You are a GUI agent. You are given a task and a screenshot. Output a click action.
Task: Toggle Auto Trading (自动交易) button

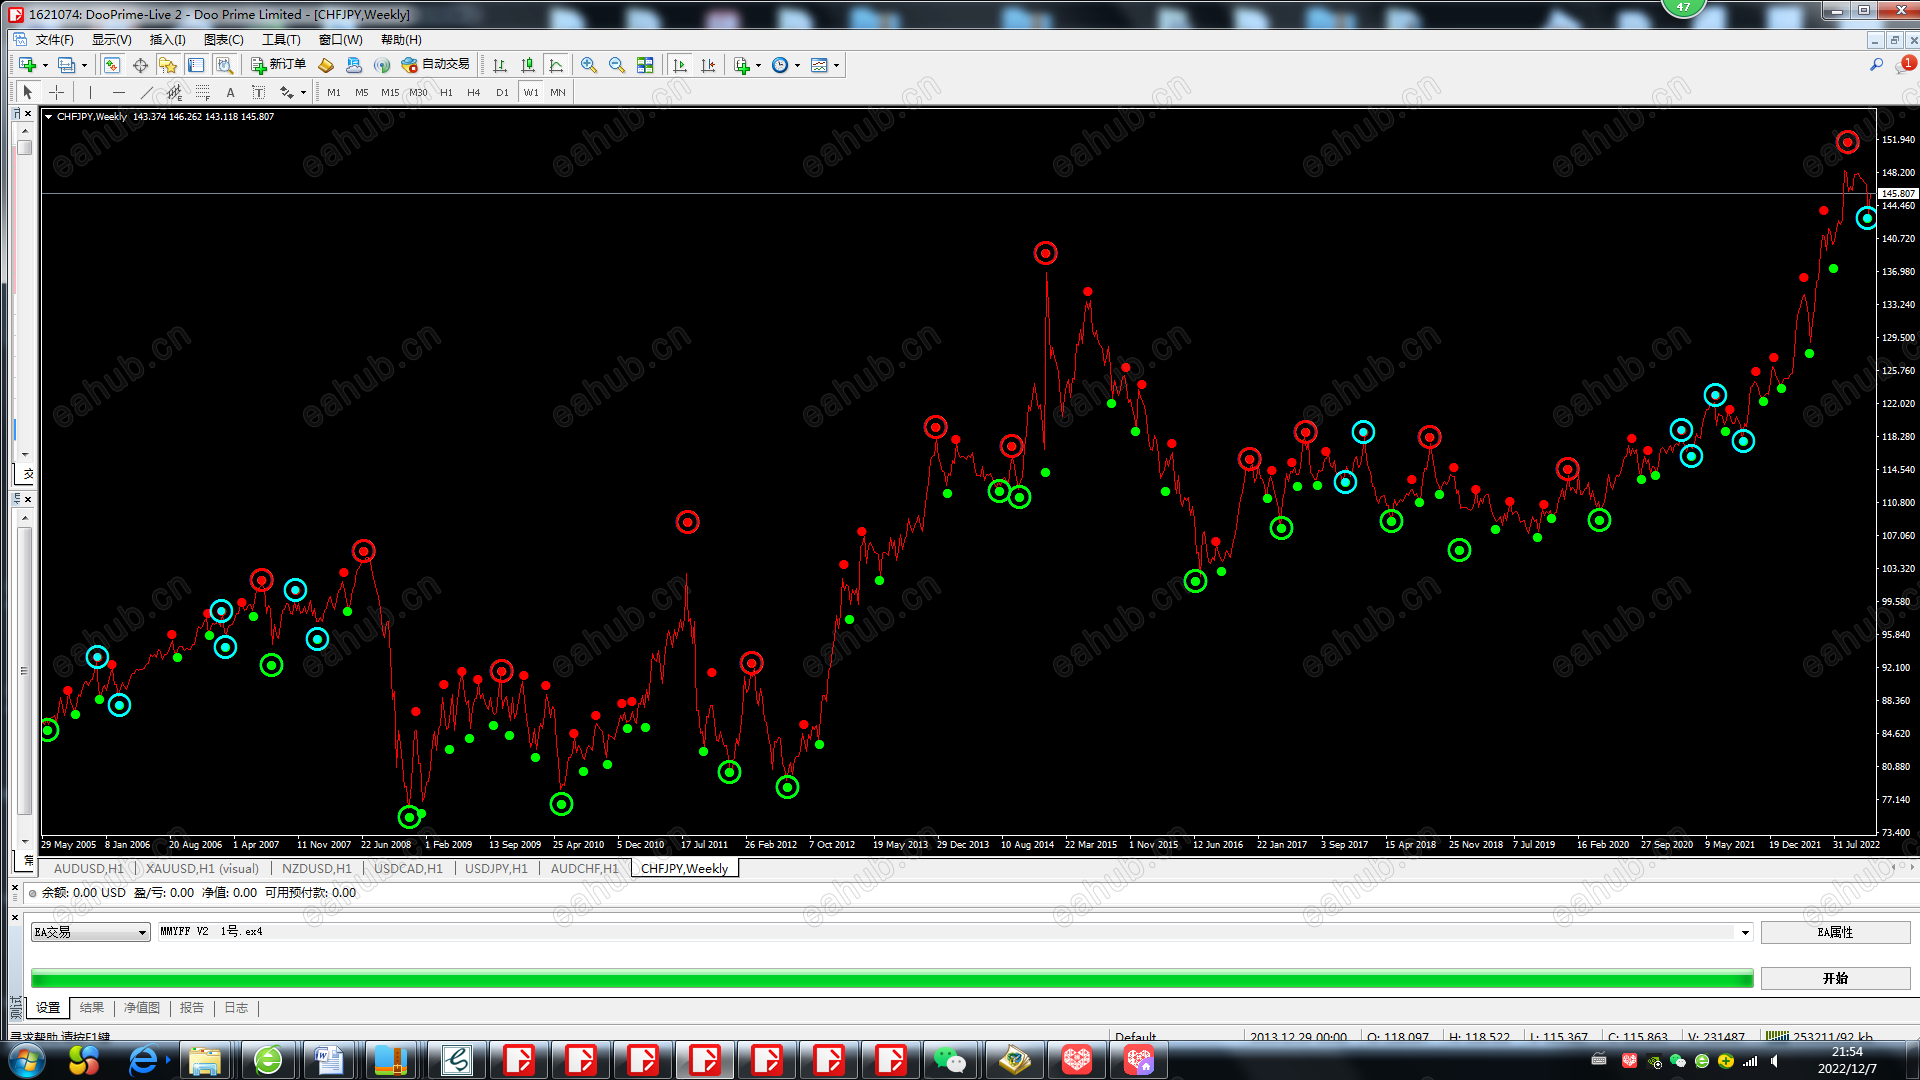click(436, 65)
